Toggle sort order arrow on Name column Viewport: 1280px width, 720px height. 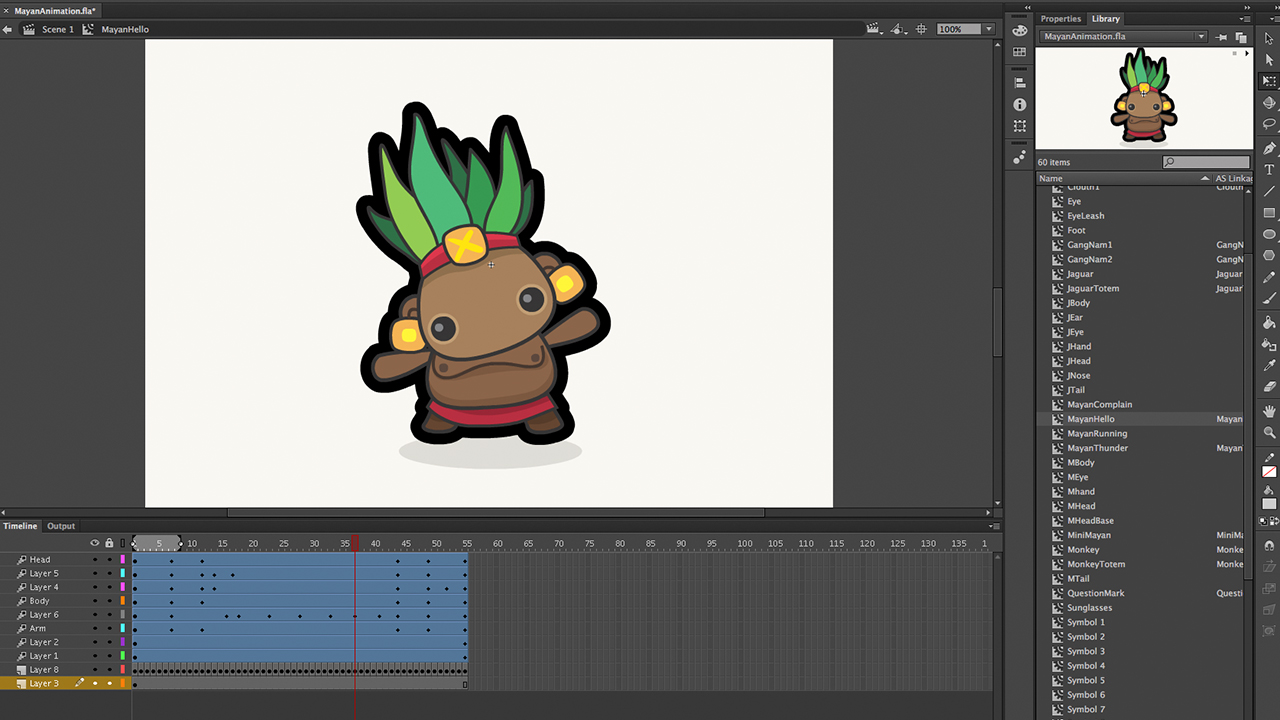[1205, 178]
